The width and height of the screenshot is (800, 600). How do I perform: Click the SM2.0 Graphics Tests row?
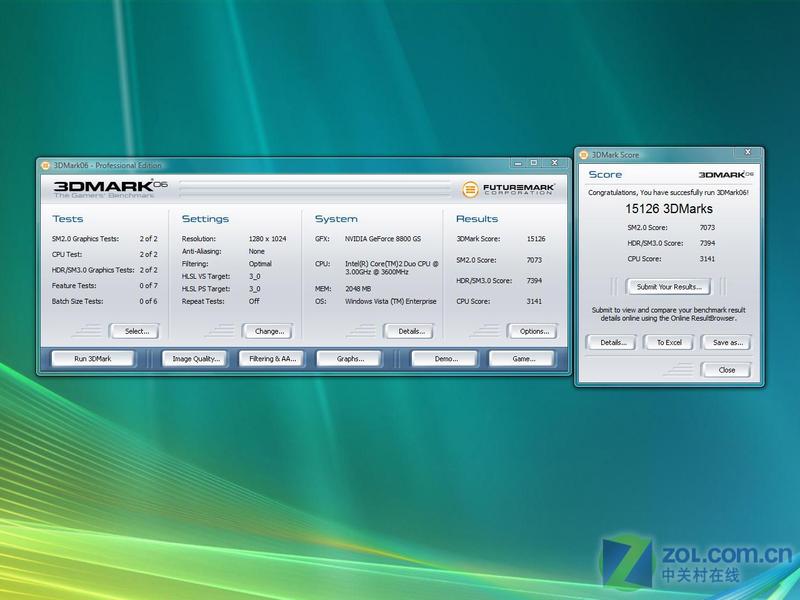click(x=105, y=239)
